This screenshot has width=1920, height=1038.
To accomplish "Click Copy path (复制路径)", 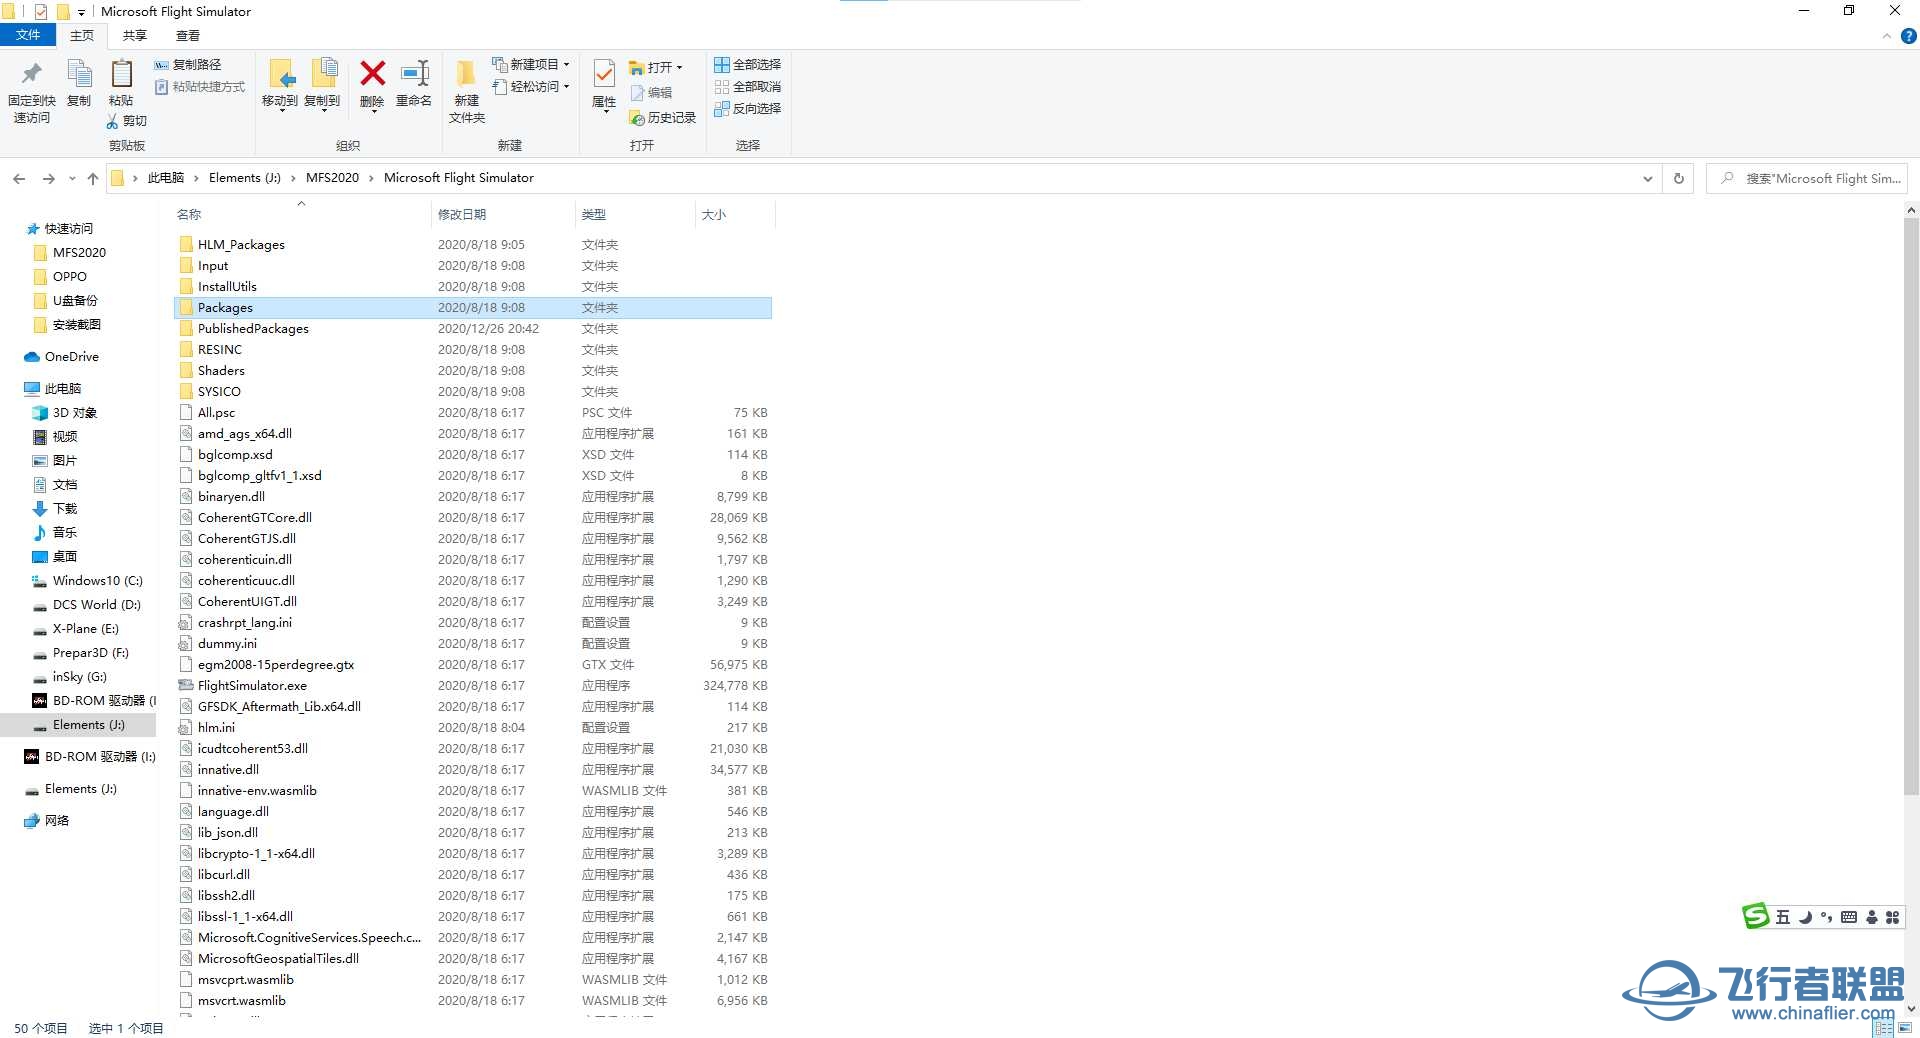I will (x=187, y=64).
